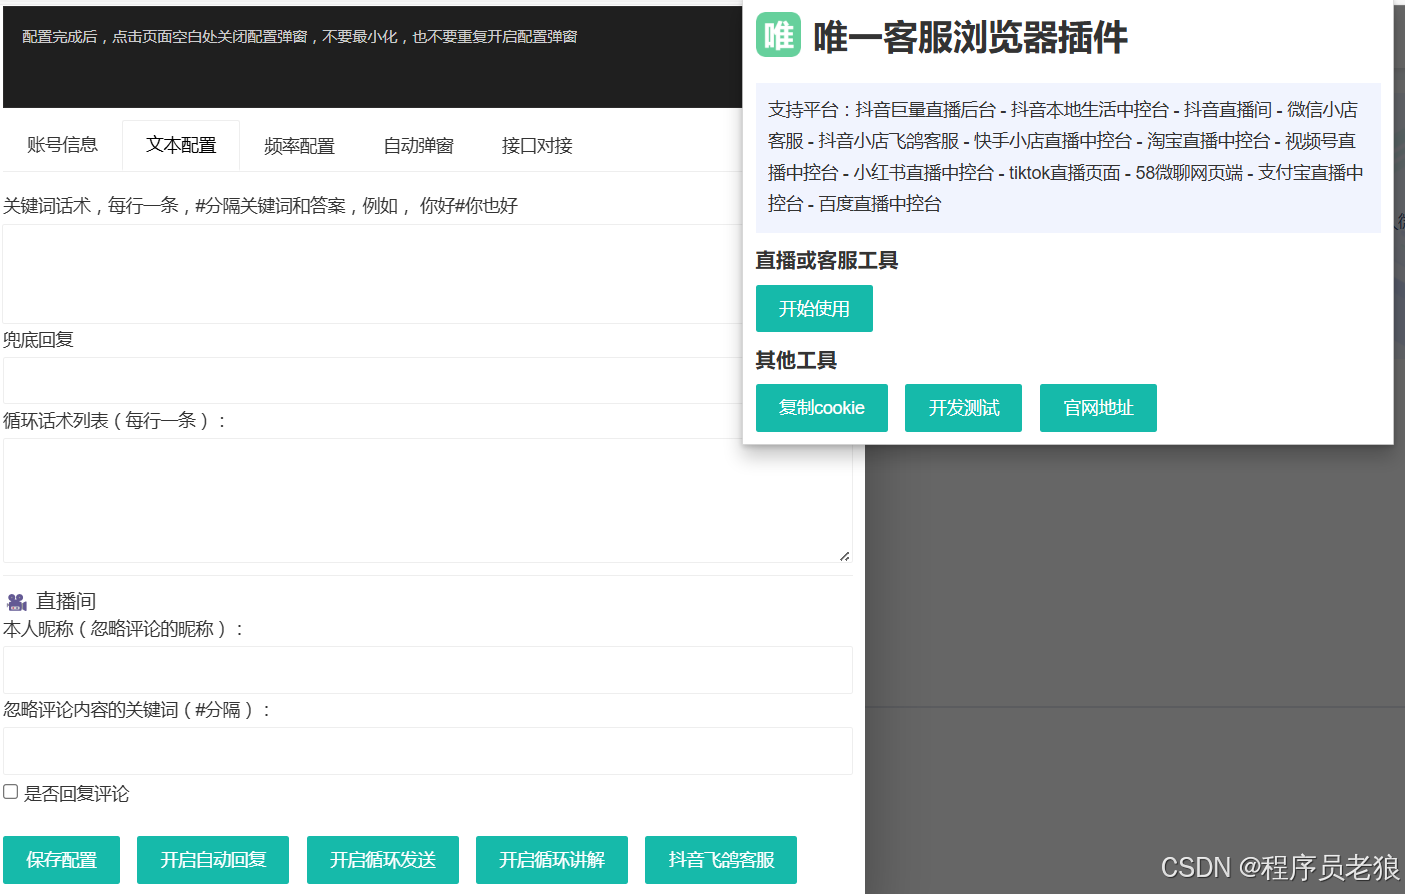Image resolution: width=1405 pixels, height=894 pixels.
Task: Select the 文本配置 tab
Action: click(181, 145)
